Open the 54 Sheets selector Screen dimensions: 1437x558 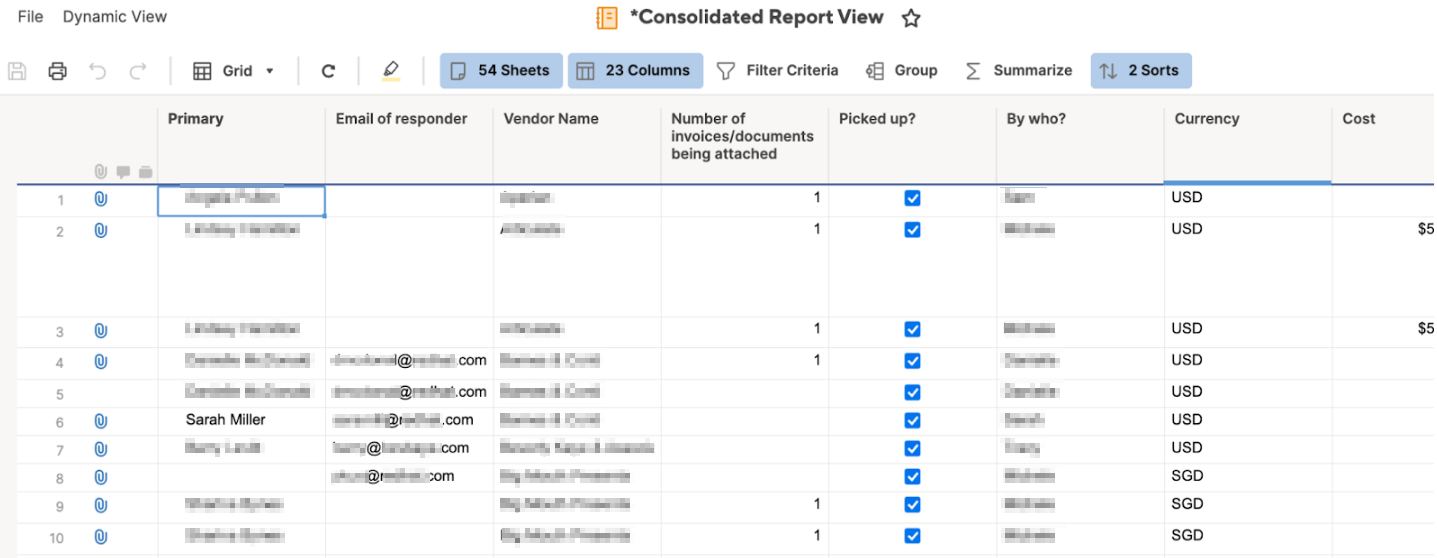click(501, 71)
